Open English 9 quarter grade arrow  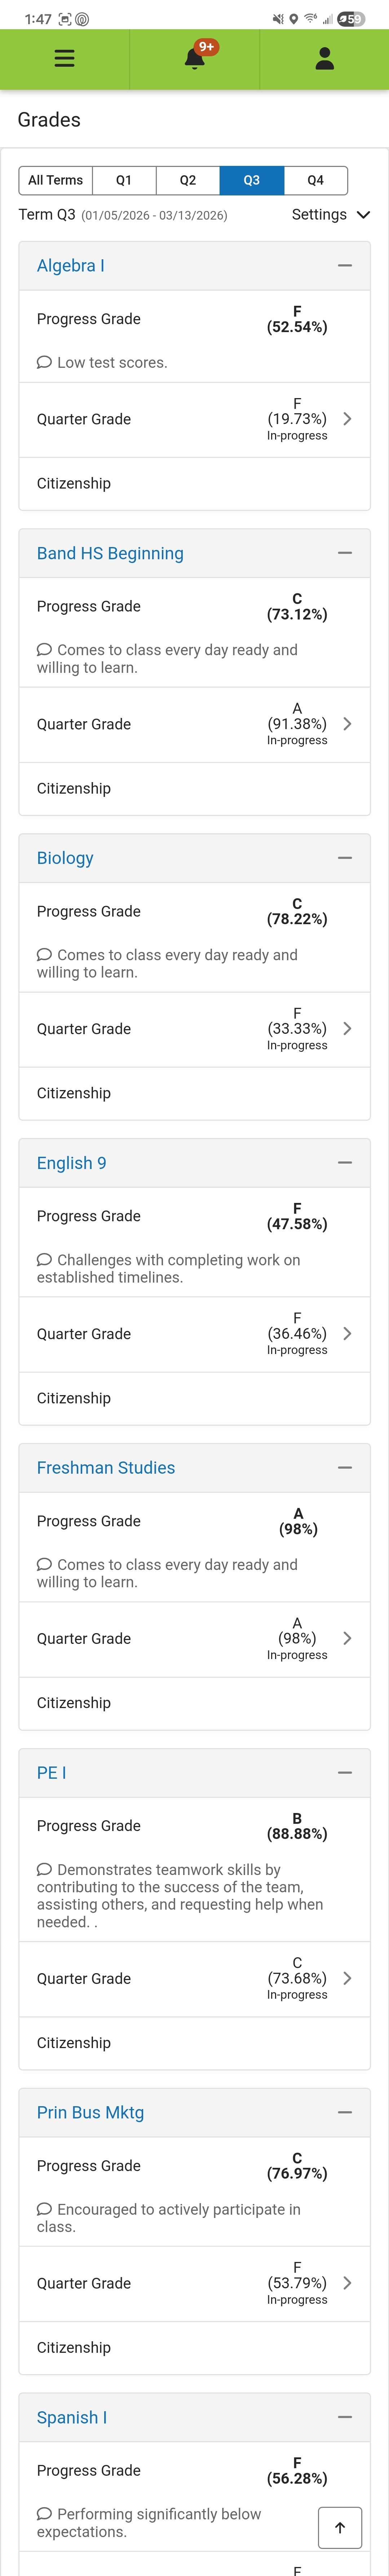click(347, 1333)
